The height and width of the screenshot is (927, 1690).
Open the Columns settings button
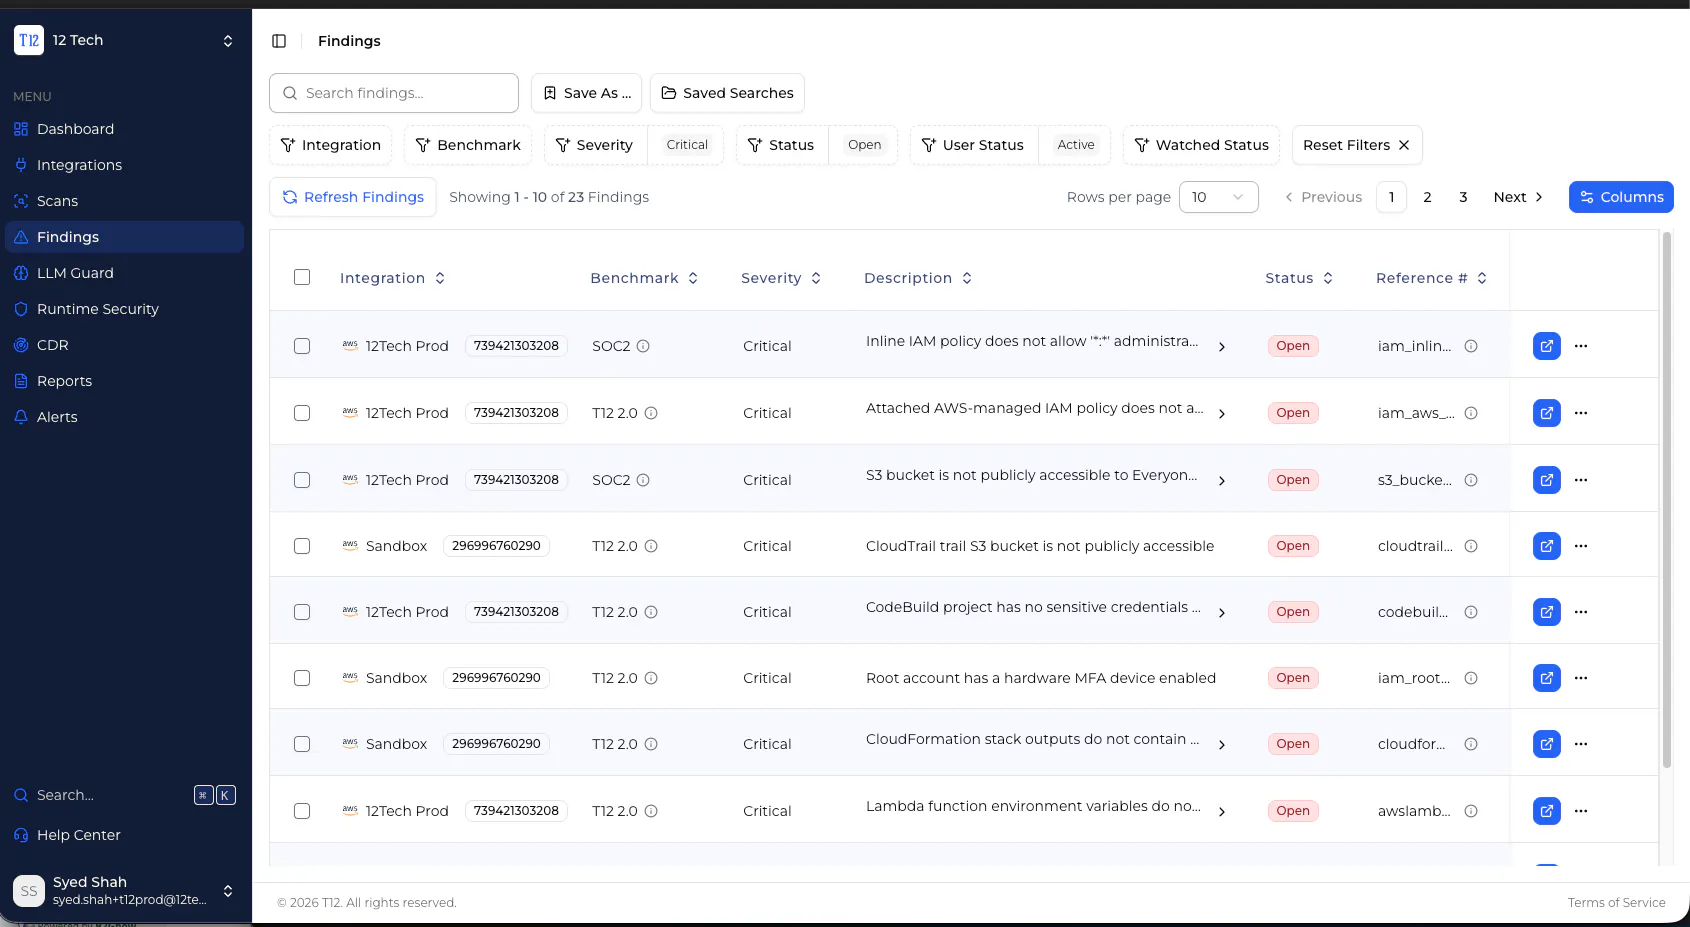[1621, 197]
